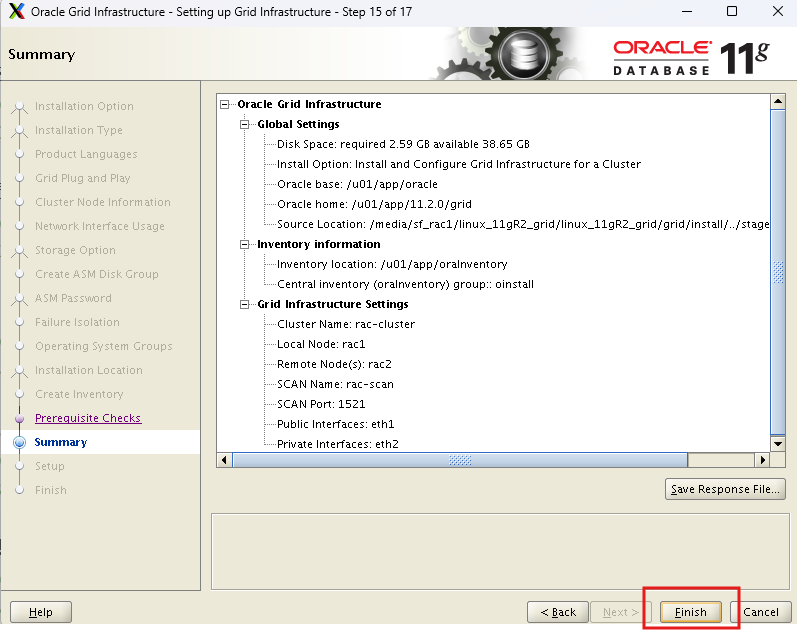Click the vertical scrollbar thumb
This screenshot has width=797, height=630.
pyautogui.click(x=778, y=272)
